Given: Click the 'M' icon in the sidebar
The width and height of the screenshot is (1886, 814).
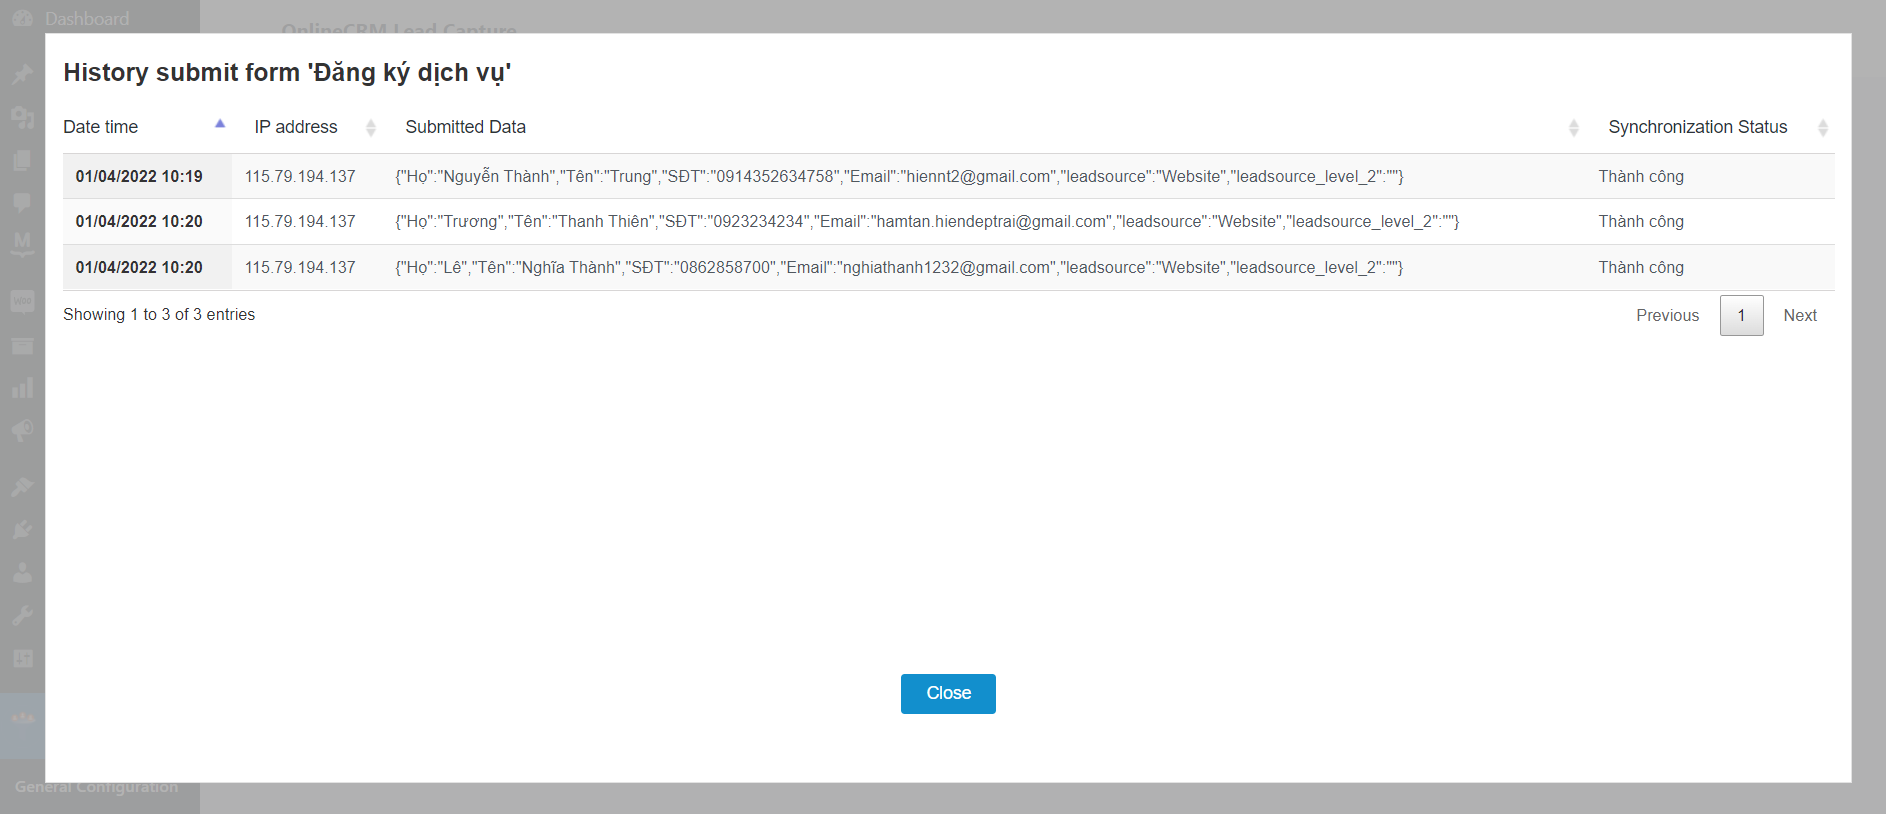Looking at the screenshot, I should (x=22, y=244).
